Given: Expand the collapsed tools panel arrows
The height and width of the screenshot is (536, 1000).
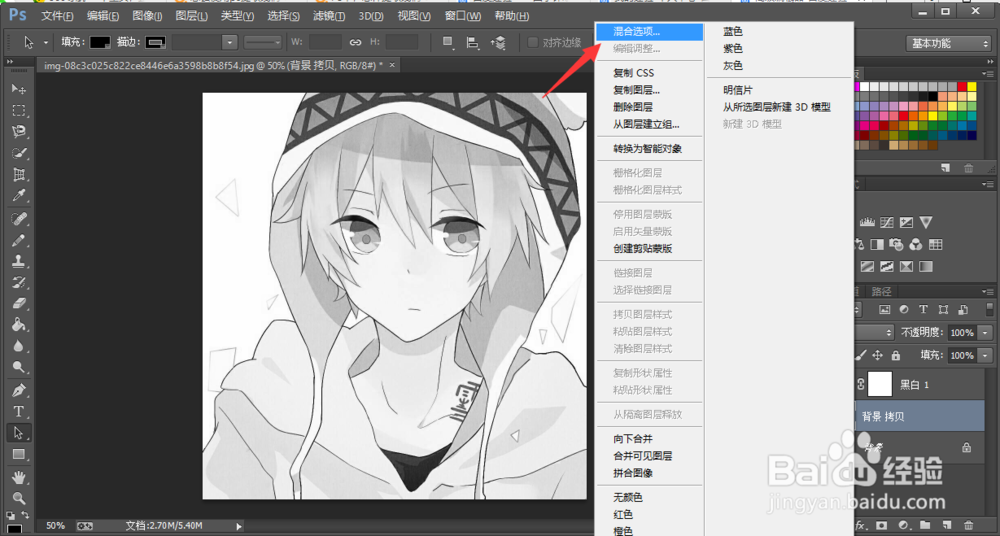Looking at the screenshot, I should pyautogui.click(x=10, y=61).
